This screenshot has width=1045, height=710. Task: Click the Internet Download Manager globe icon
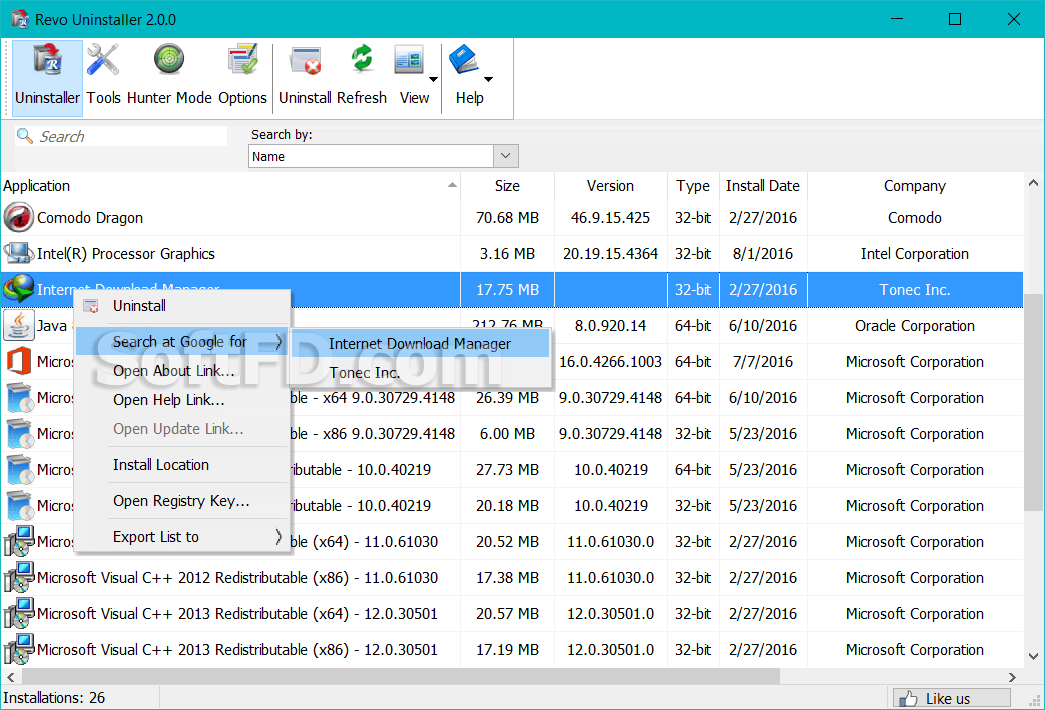(x=19, y=289)
